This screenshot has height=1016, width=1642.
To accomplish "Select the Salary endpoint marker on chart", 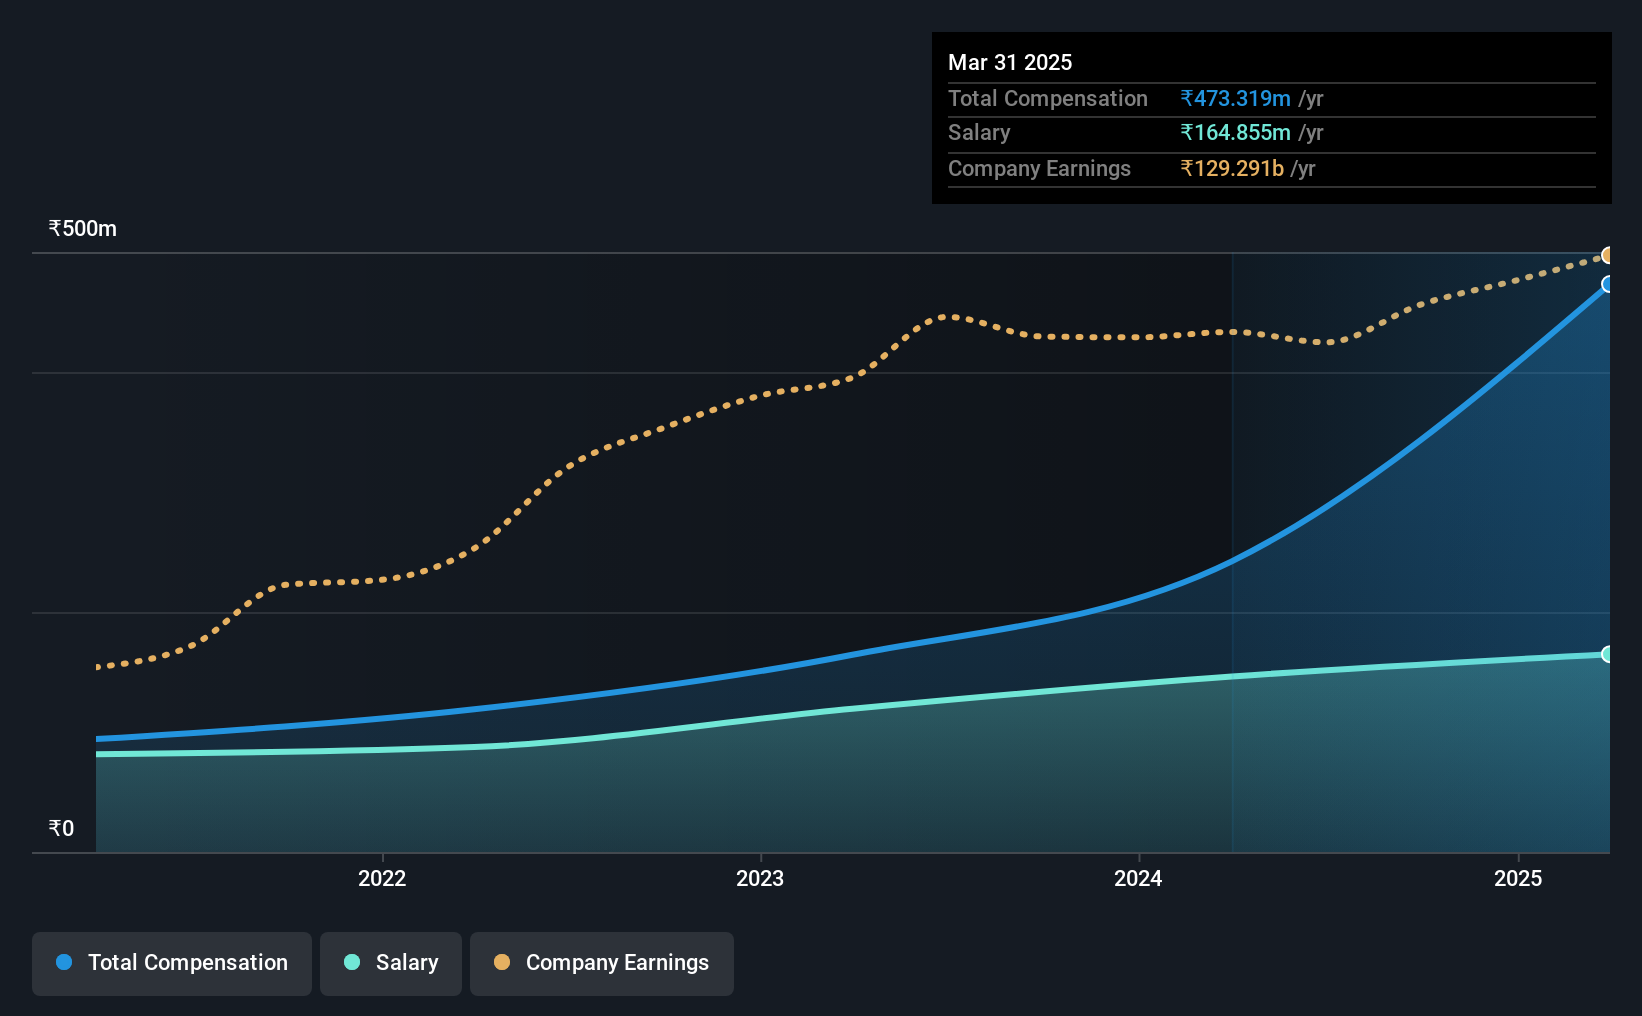I will 1608,654.
